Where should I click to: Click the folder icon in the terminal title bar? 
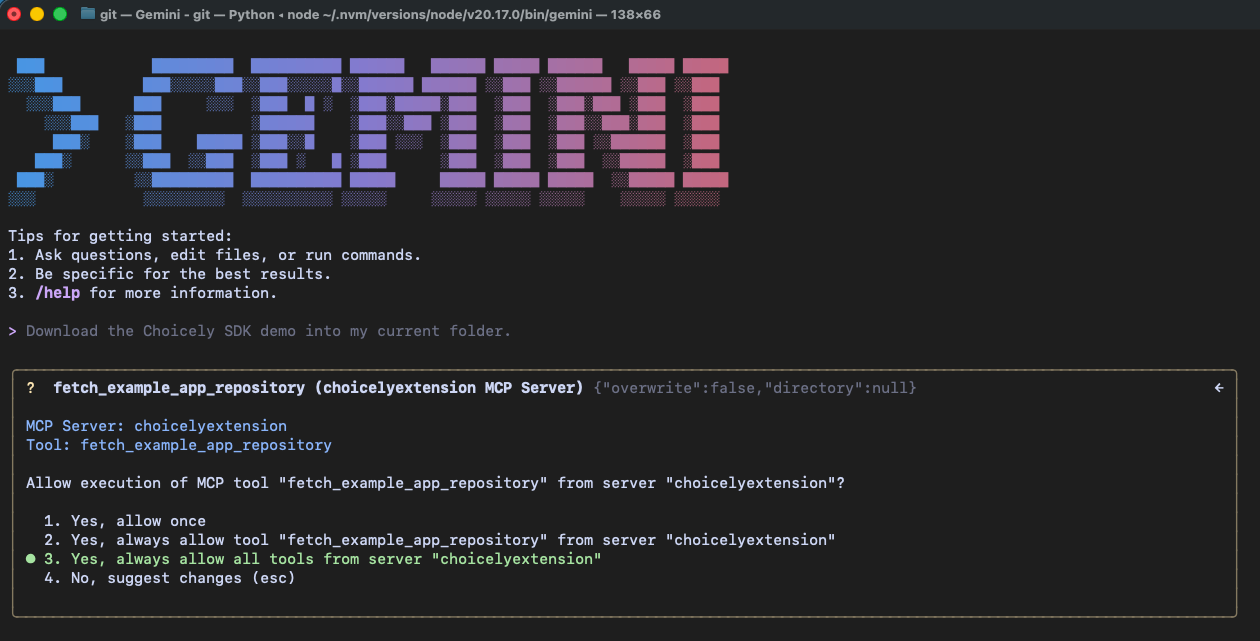click(x=86, y=14)
